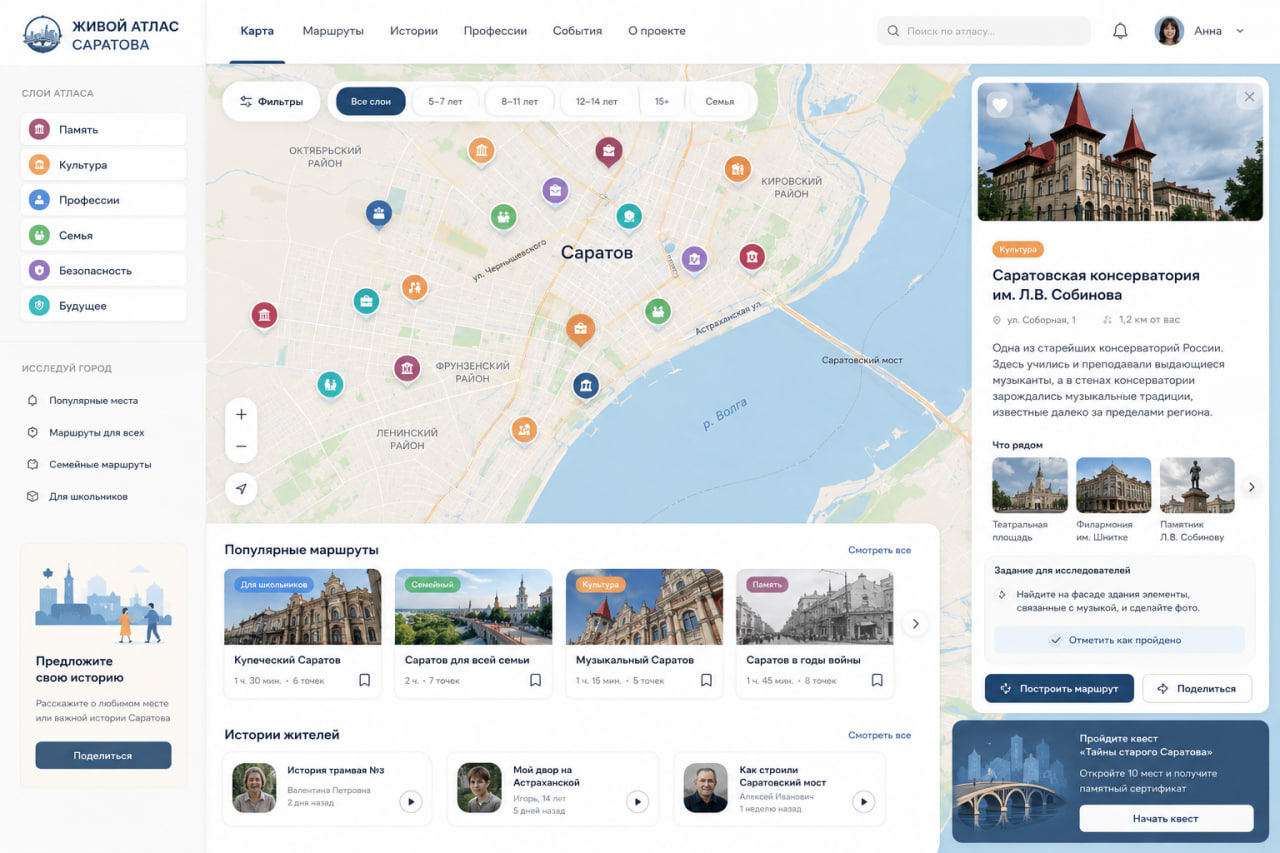This screenshot has height=853, width=1280.
Task: Open the notifications bell icon
Action: (x=1120, y=31)
